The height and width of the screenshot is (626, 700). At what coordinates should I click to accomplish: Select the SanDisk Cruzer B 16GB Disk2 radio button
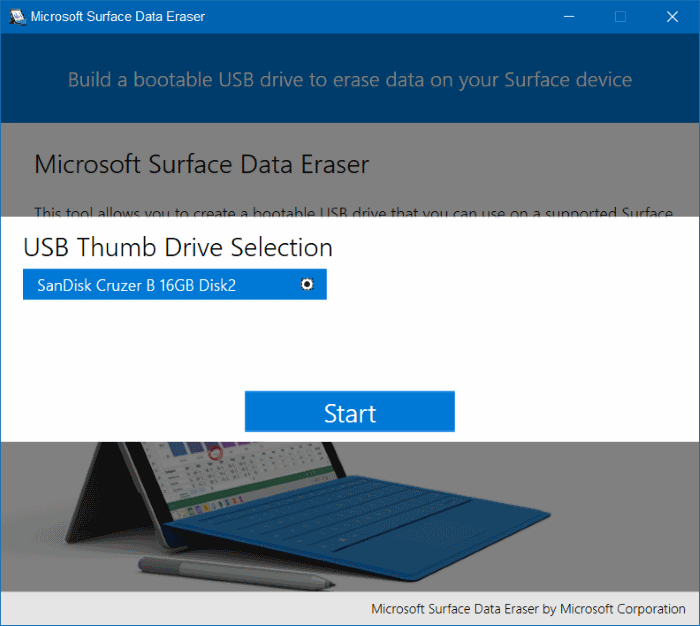click(307, 284)
